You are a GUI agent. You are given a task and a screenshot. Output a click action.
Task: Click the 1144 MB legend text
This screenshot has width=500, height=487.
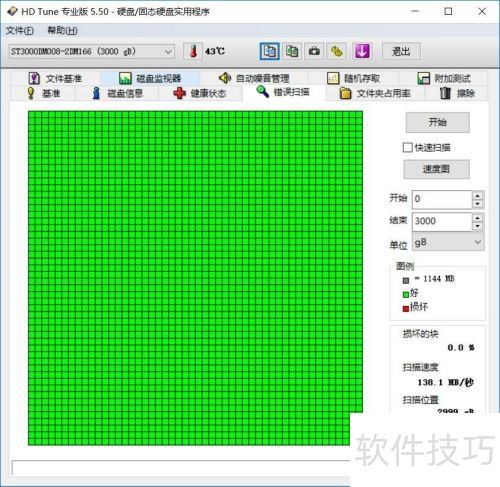(439, 279)
